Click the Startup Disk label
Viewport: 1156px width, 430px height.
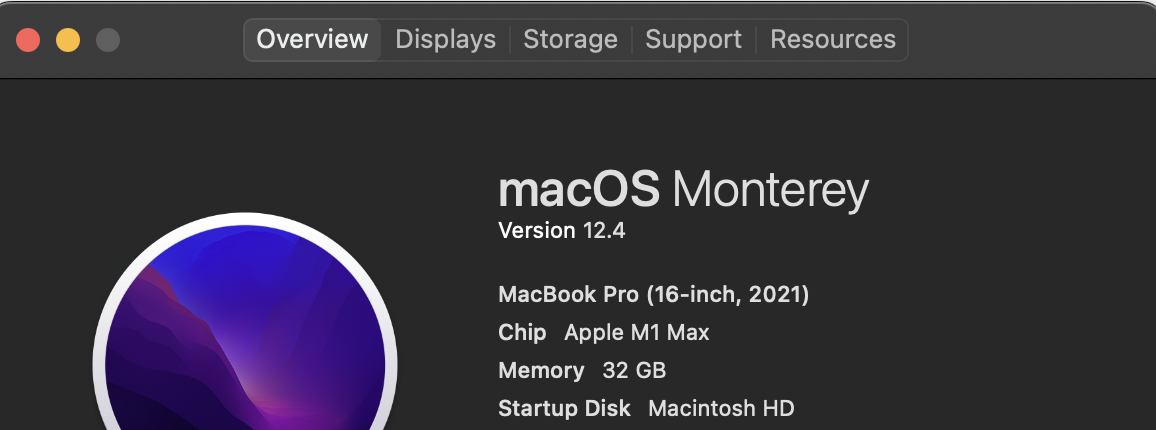click(564, 409)
